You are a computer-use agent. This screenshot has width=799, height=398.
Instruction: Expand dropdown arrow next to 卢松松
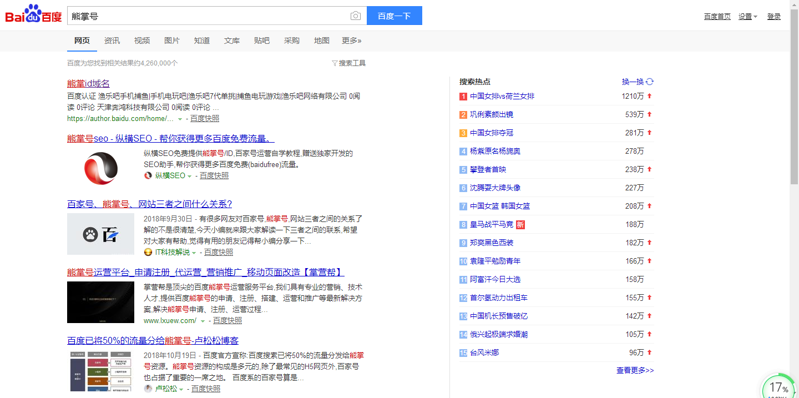(181, 389)
